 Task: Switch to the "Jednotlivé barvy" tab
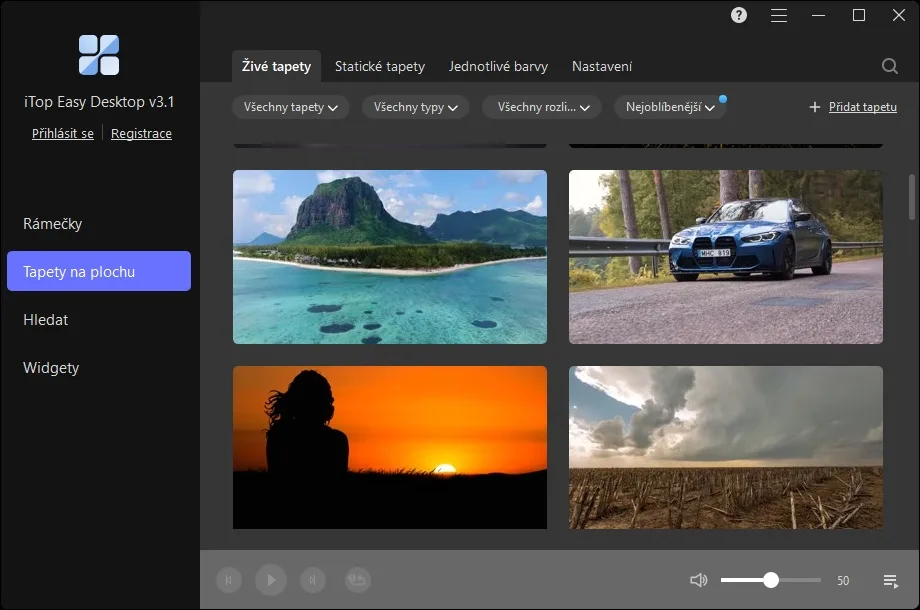(498, 67)
